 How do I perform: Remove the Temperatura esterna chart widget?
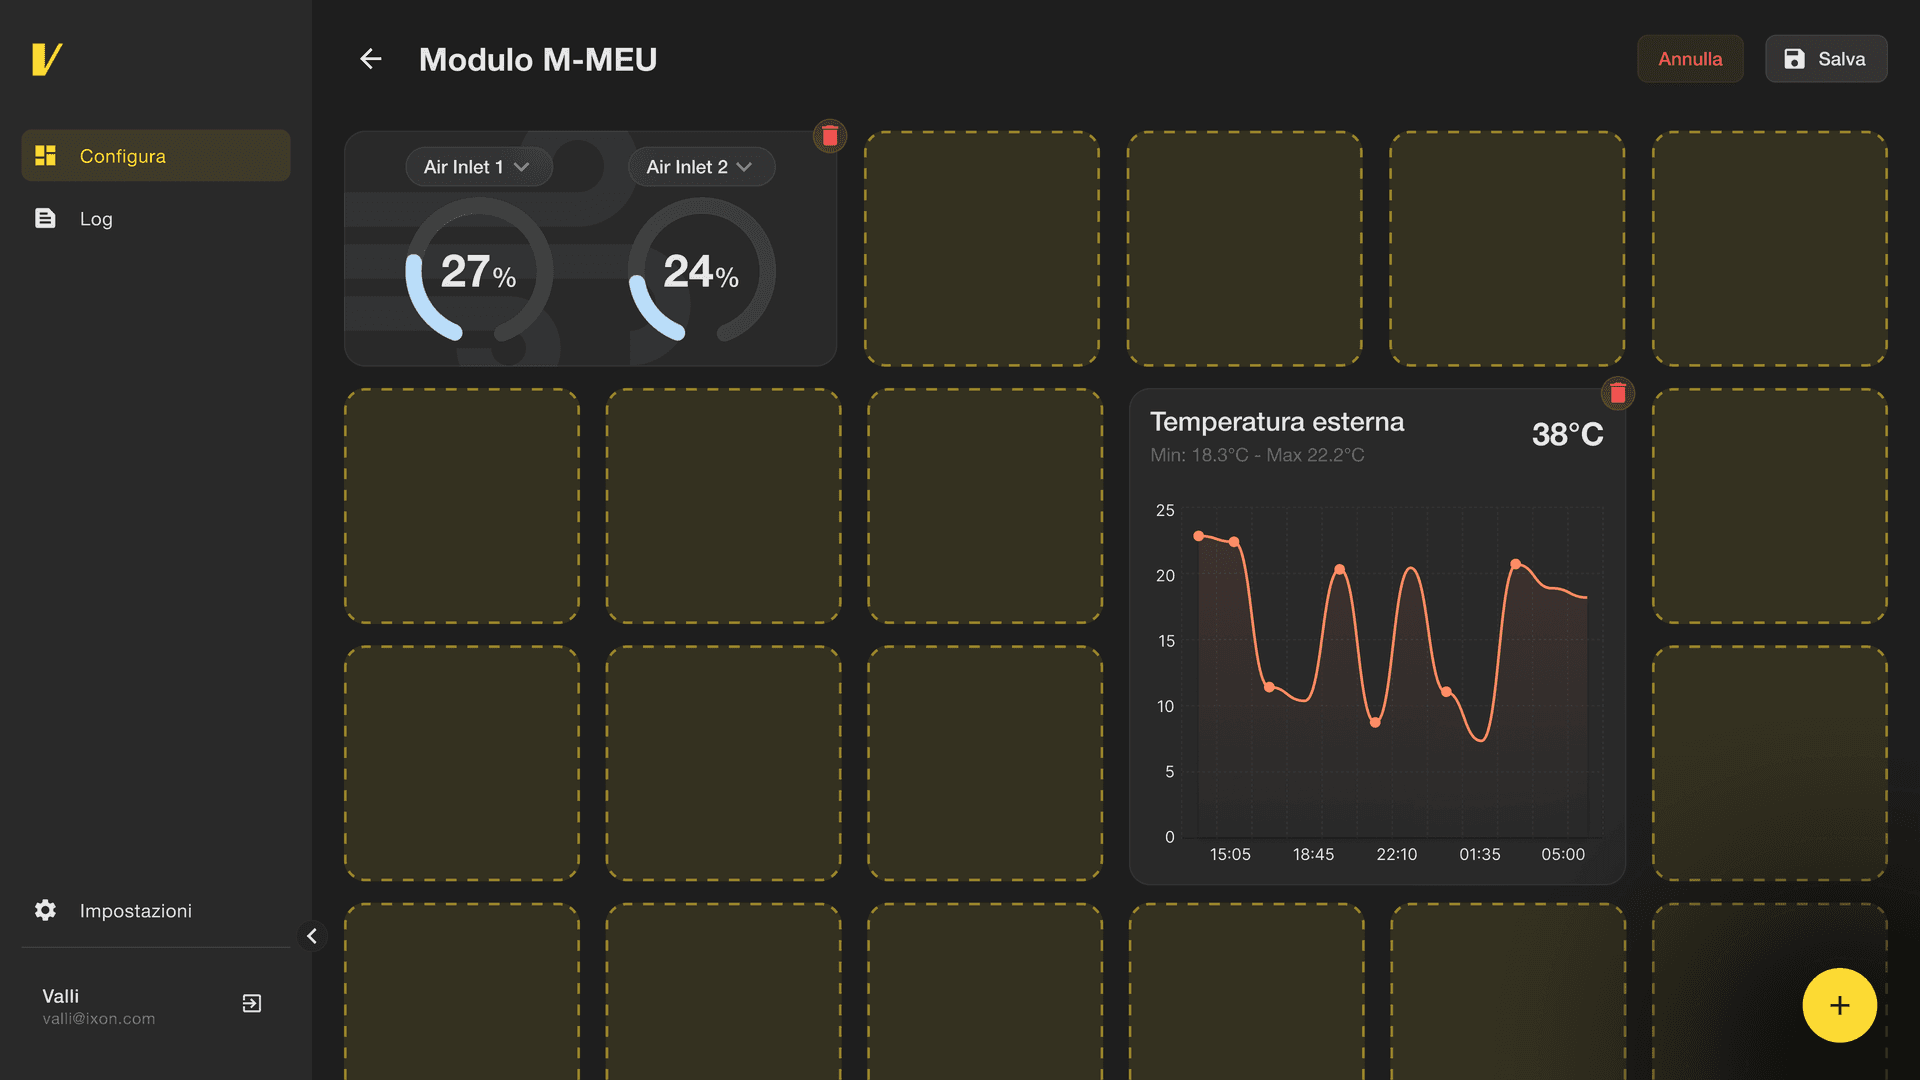coord(1618,393)
